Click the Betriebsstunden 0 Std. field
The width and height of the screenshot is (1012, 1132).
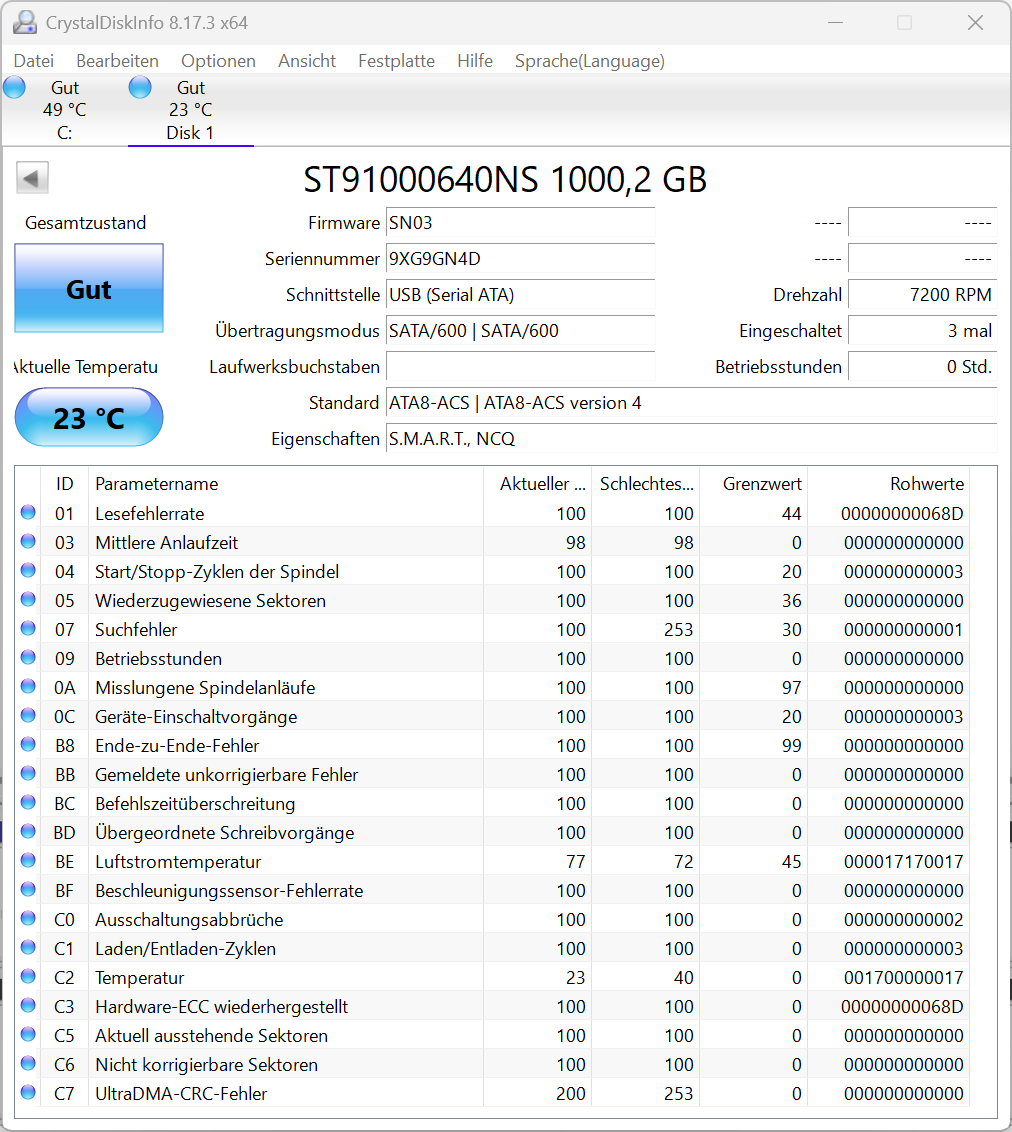point(922,367)
